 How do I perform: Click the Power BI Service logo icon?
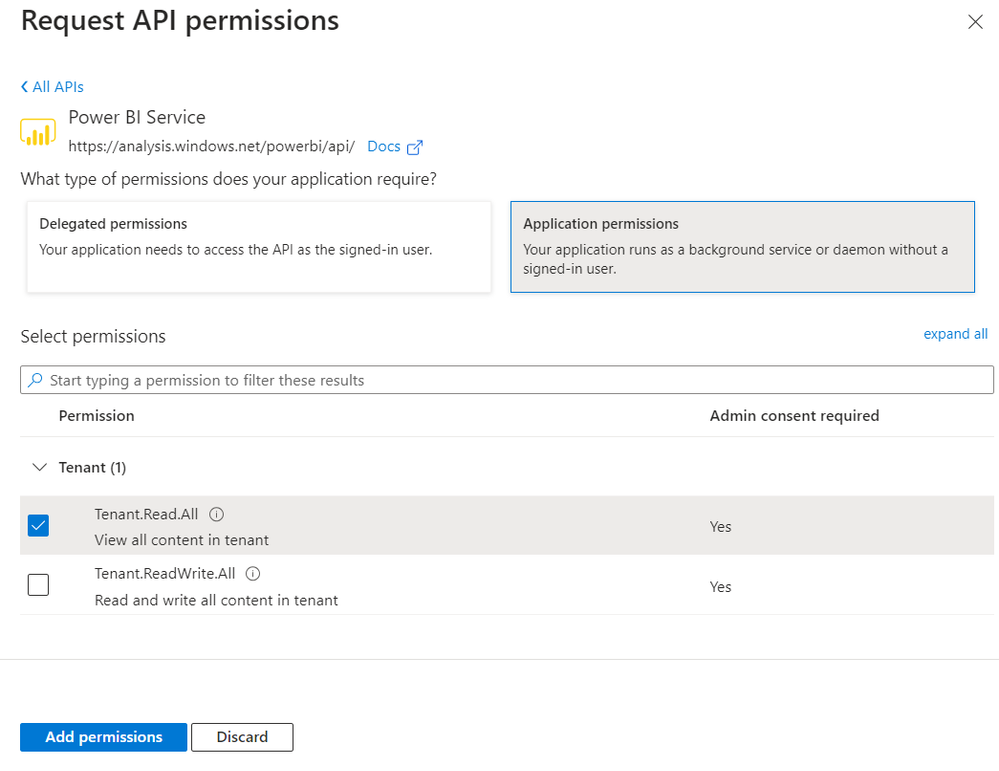38,132
